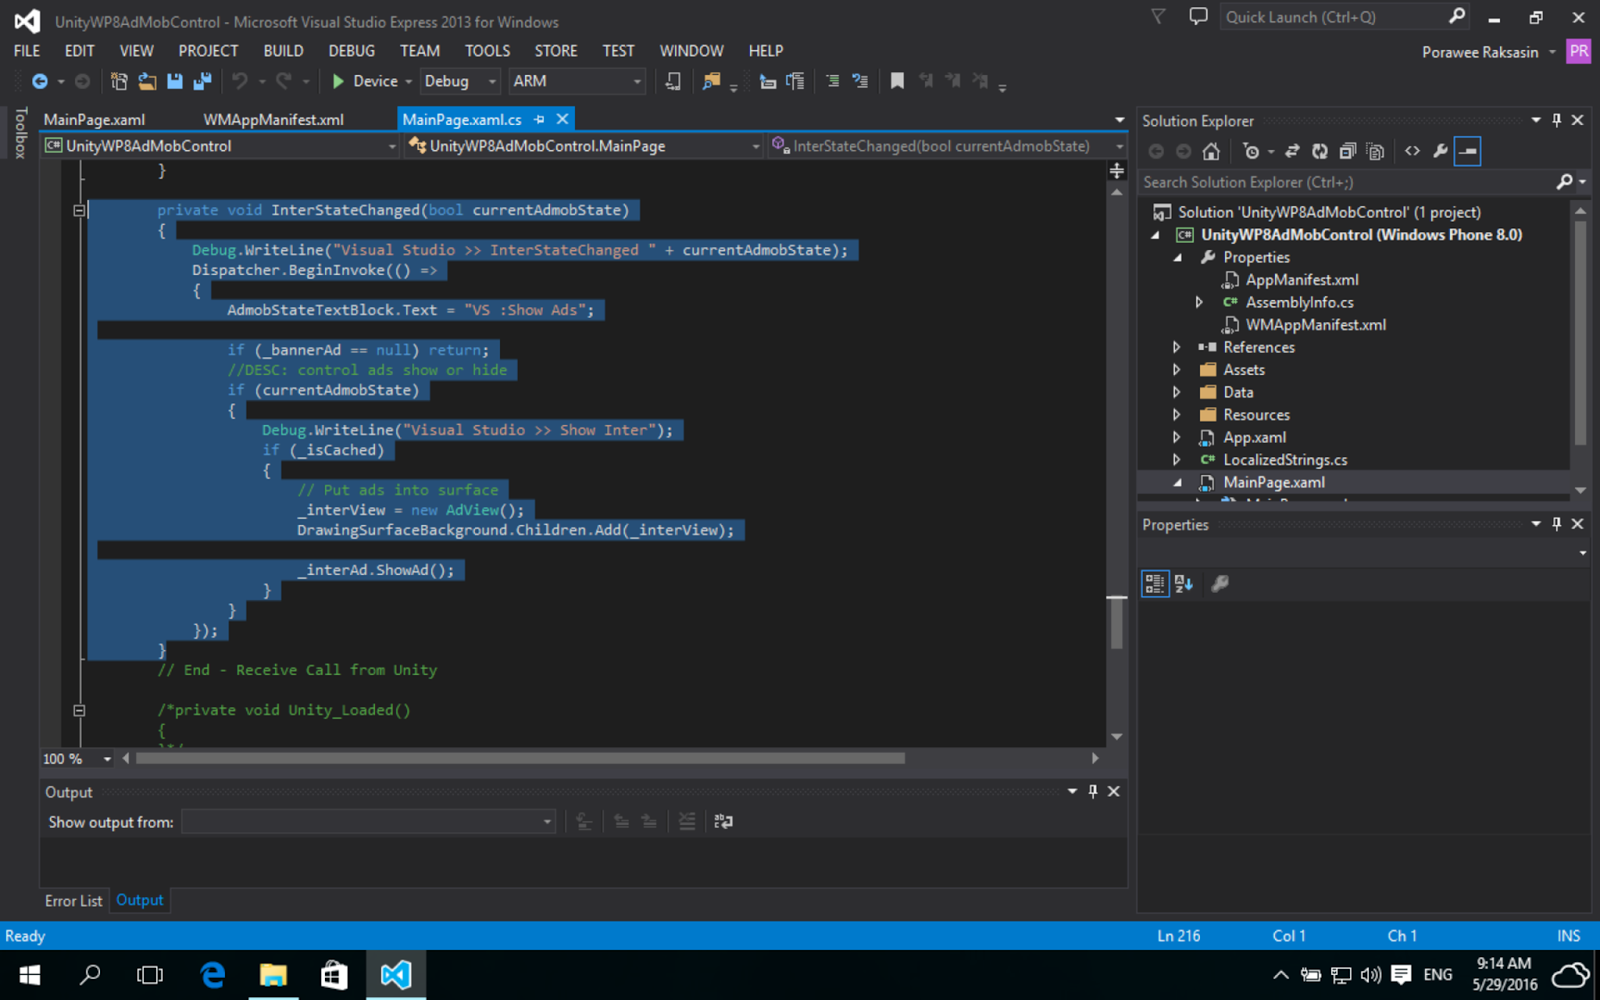Image resolution: width=1600 pixels, height=1000 pixels.
Task: Start debugging with the green play icon
Action: 338,81
